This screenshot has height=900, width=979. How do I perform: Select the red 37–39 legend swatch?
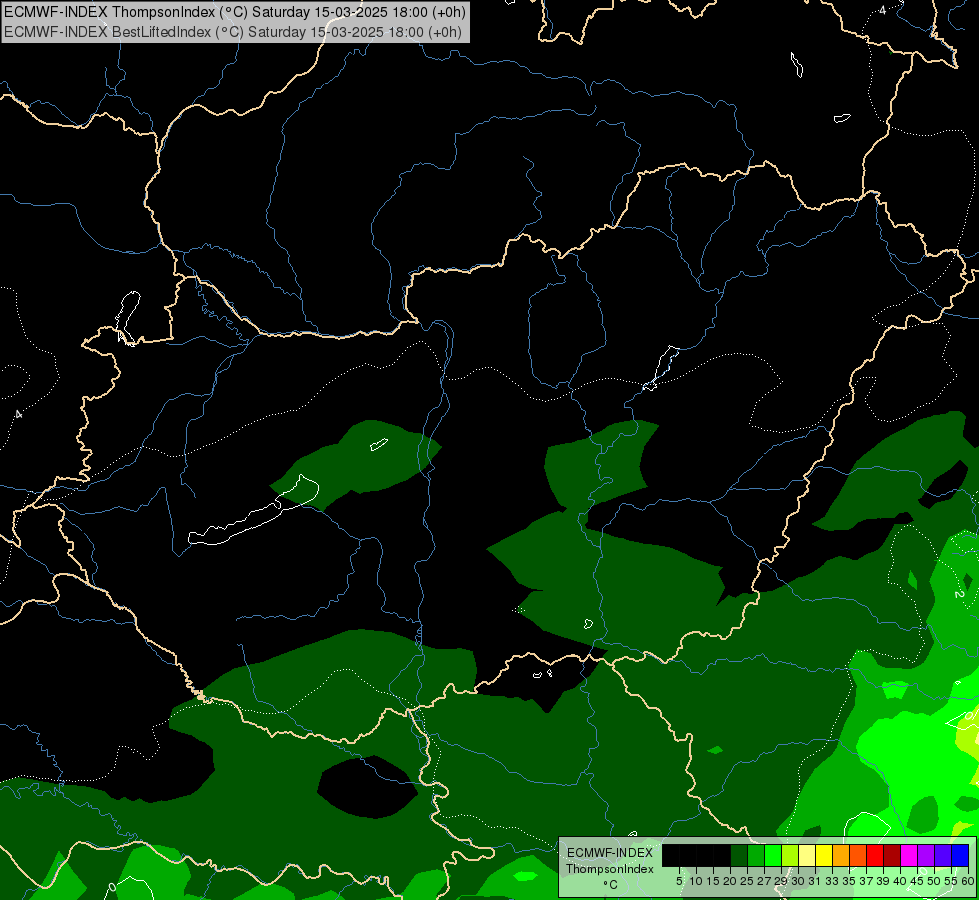tap(875, 855)
